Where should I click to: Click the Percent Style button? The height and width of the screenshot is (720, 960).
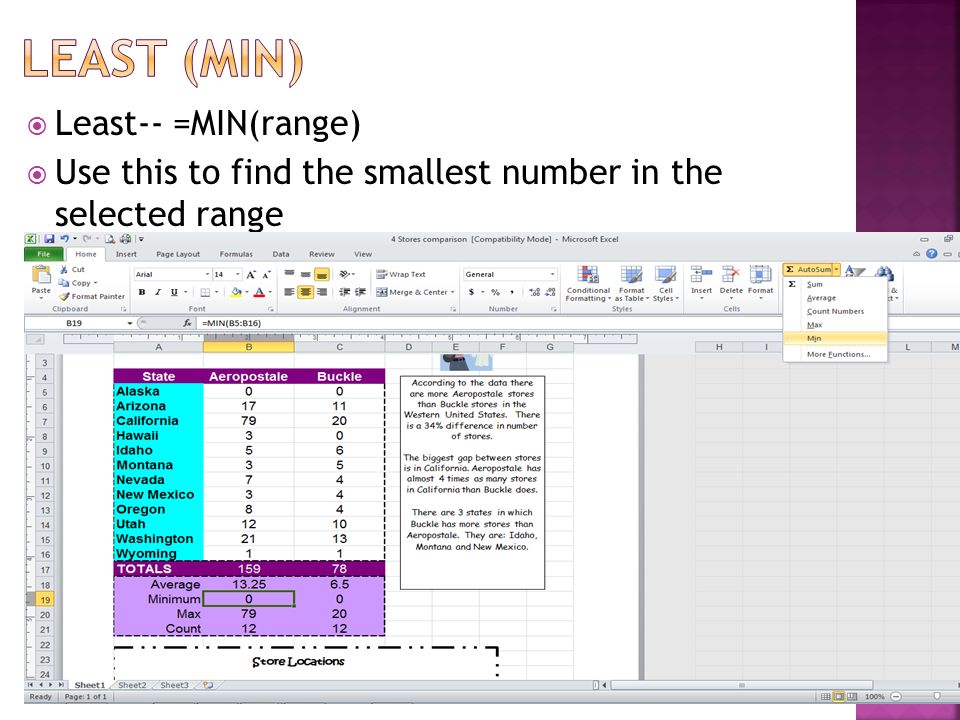click(495, 292)
